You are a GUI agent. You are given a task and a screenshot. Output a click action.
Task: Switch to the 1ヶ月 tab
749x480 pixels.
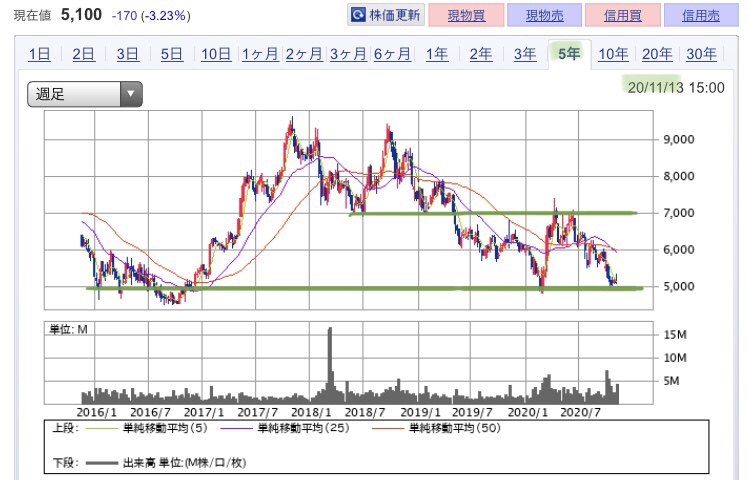[x=260, y=55]
